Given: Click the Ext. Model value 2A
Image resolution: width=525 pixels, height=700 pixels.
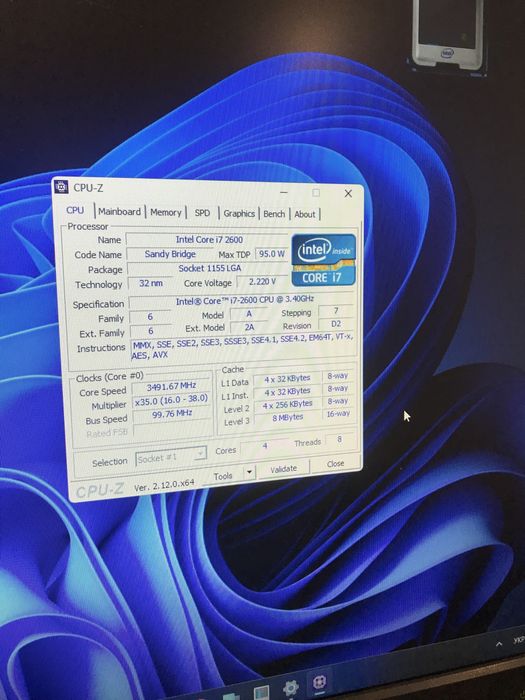Looking at the screenshot, I should click(x=249, y=327).
